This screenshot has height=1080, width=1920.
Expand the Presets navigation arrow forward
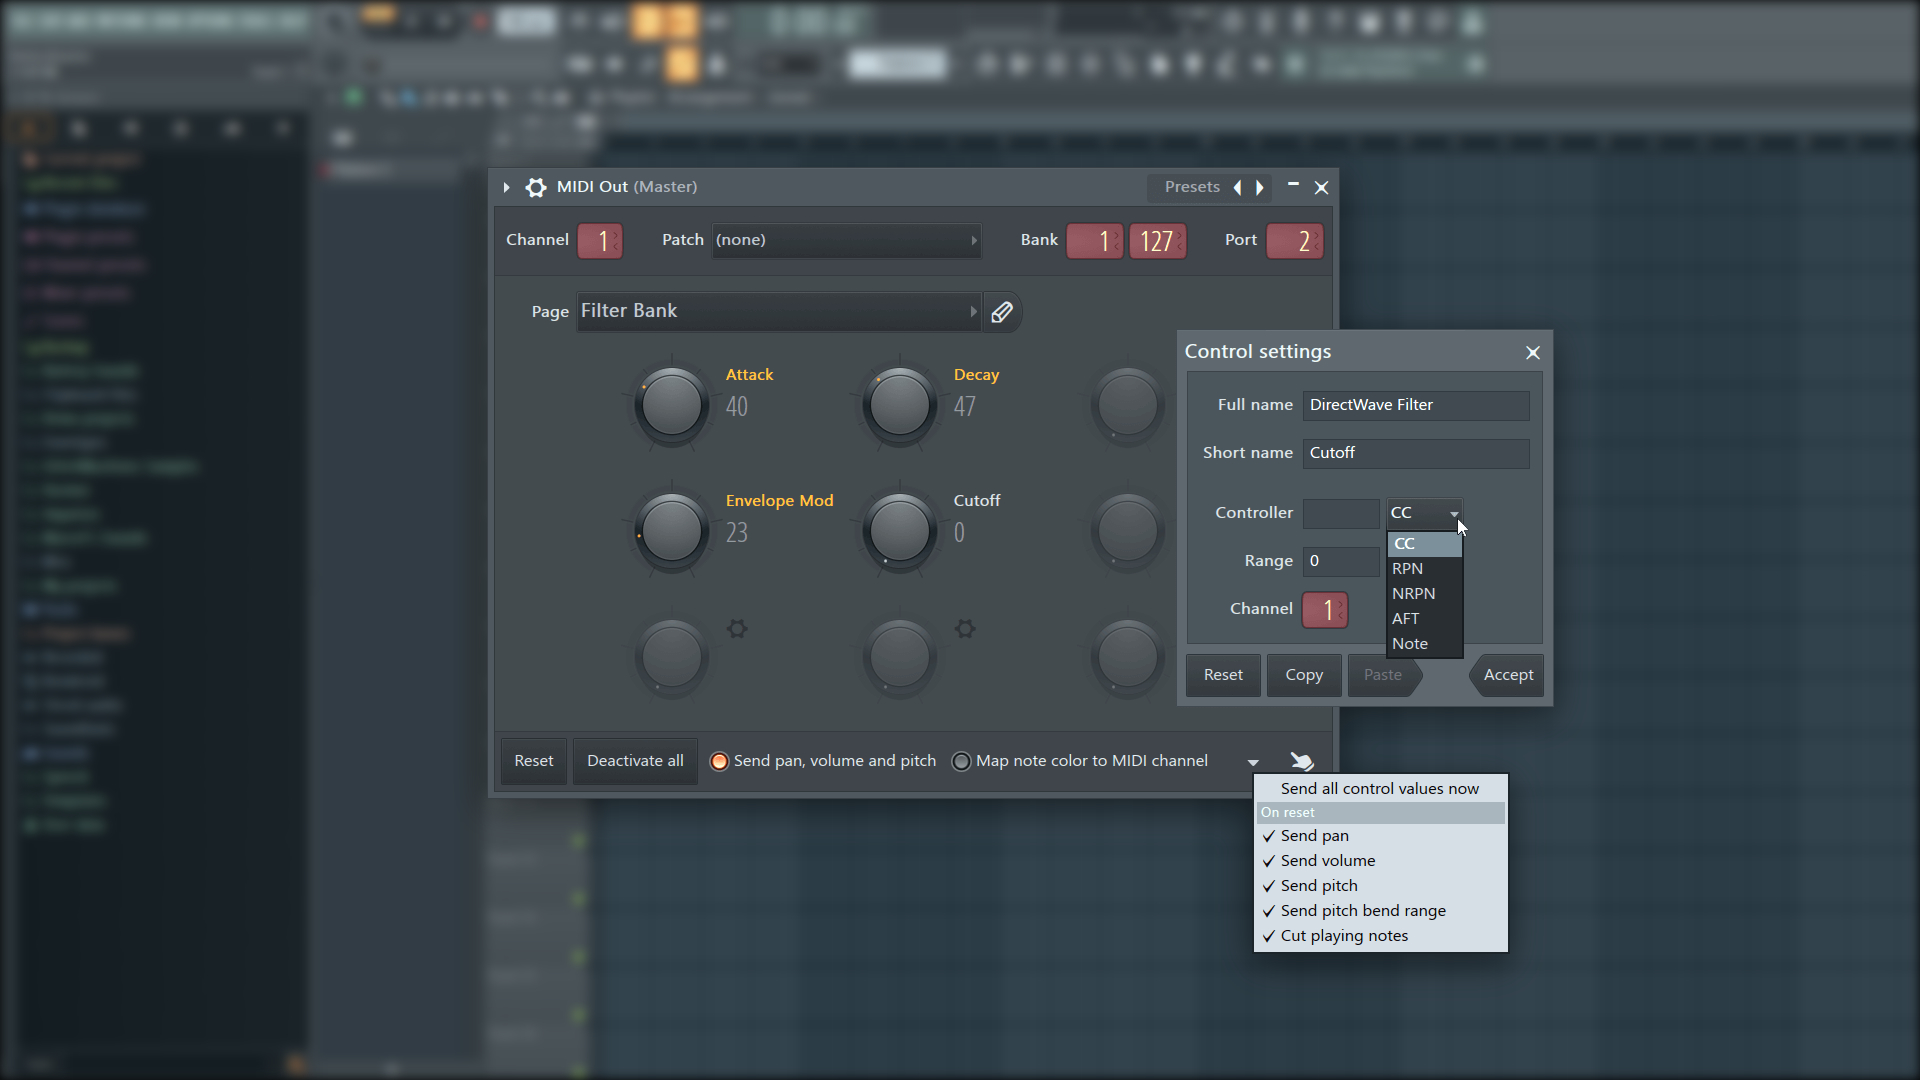pyautogui.click(x=1257, y=186)
